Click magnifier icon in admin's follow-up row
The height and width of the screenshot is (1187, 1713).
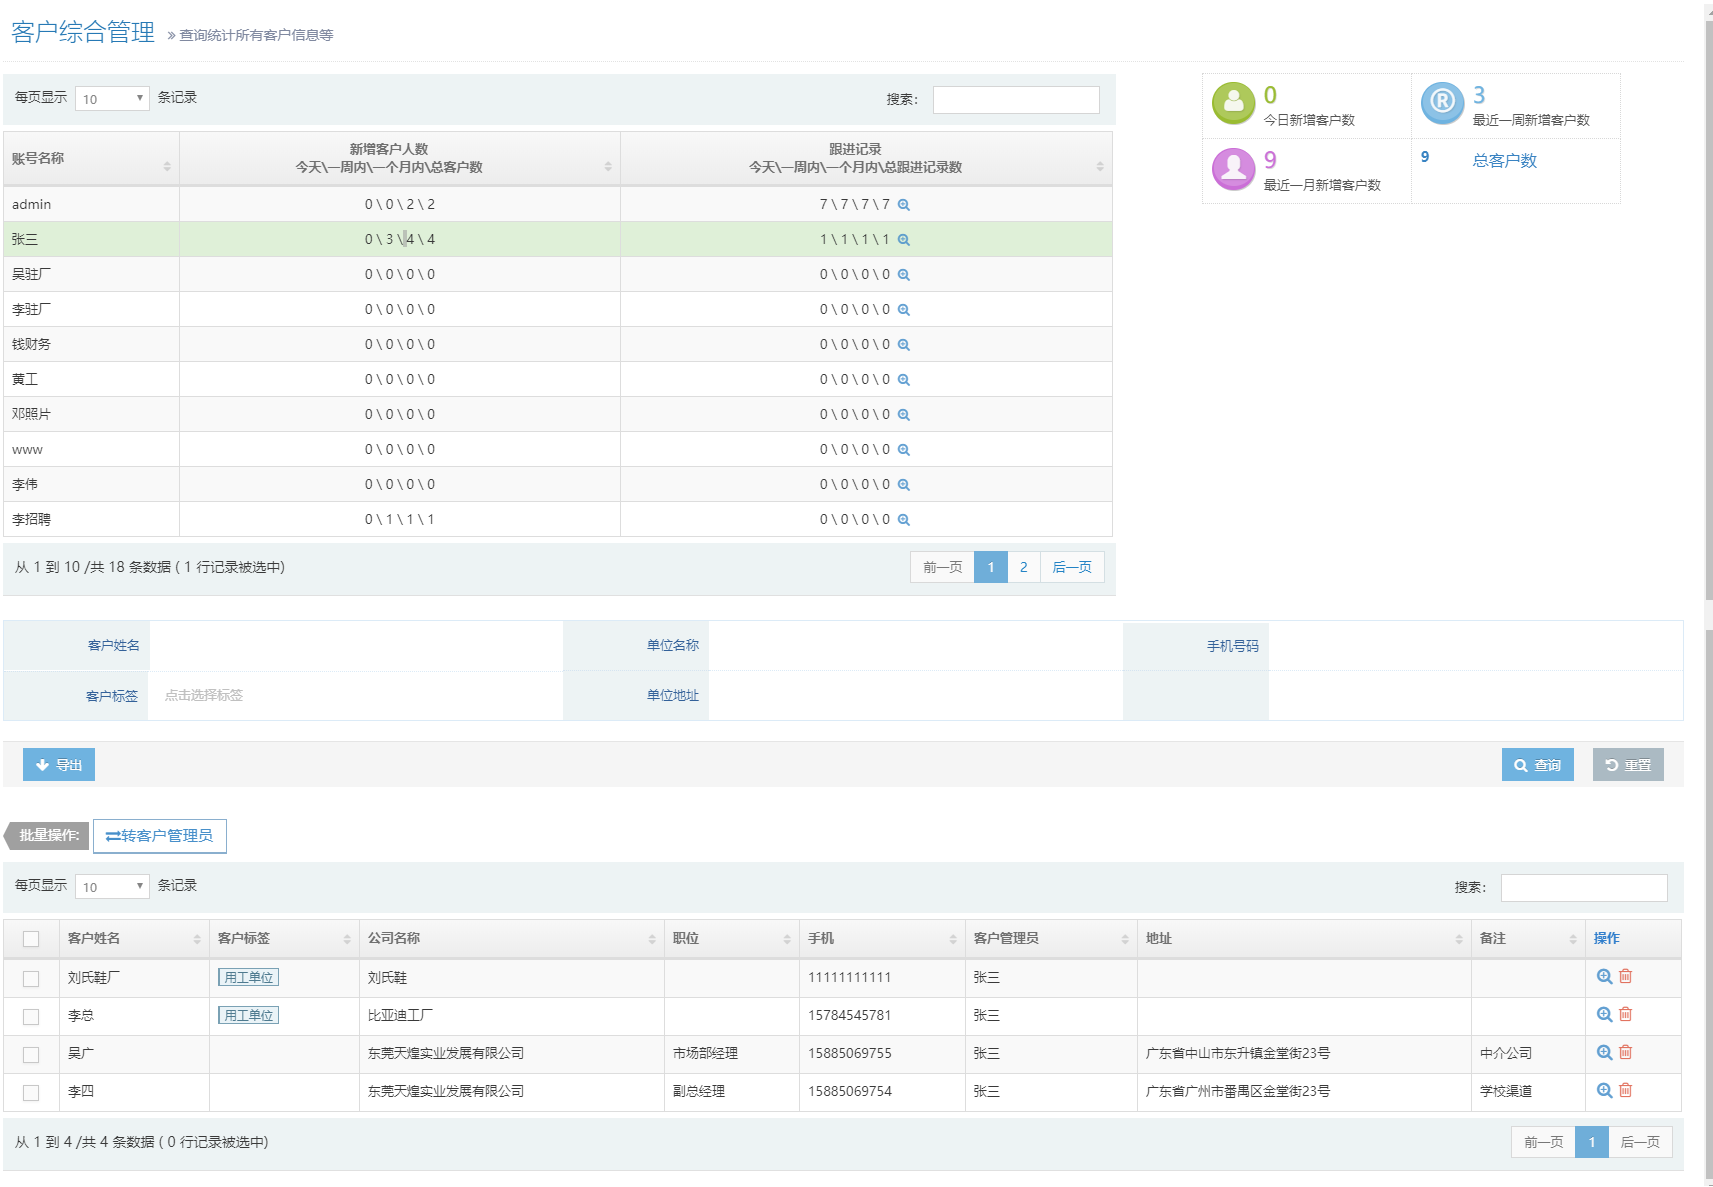tap(903, 205)
